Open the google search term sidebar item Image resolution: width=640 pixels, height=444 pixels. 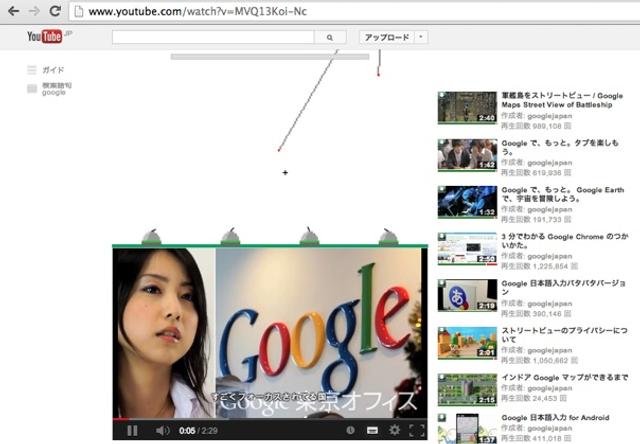coord(49,89)
